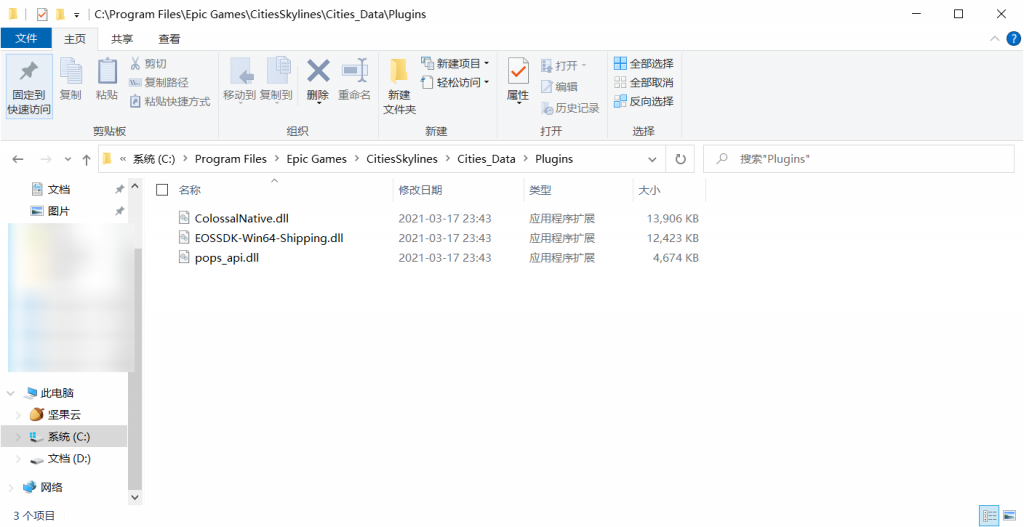Sort by the 修改日期 column header
This screenshot has height=527, width=1024.
[420, 190]
